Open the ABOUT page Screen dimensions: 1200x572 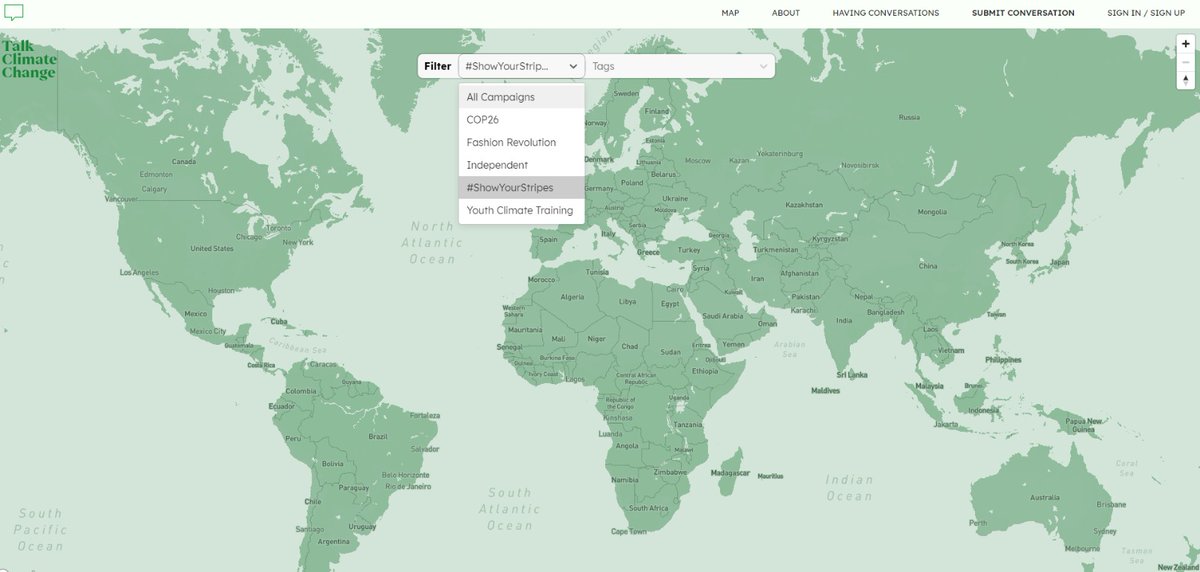pos(786,13)
